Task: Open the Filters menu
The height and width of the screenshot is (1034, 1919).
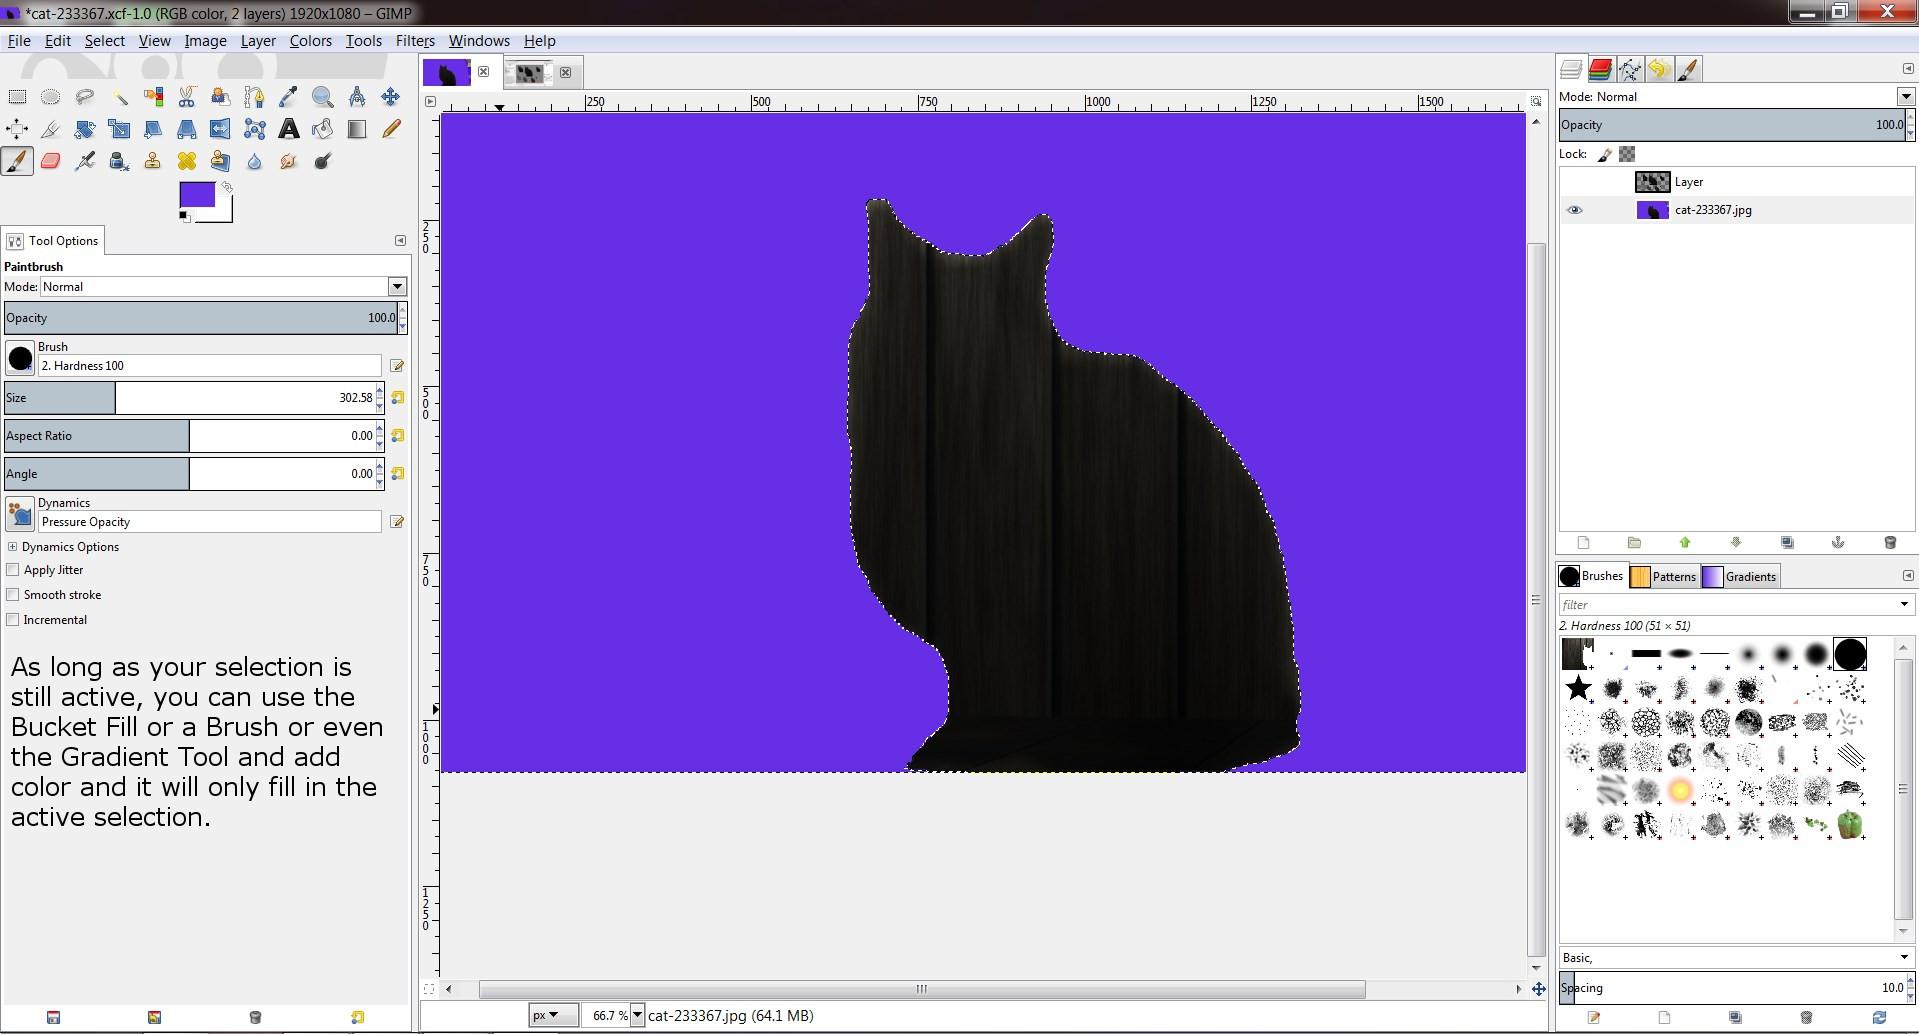Action: pos(414,41)
